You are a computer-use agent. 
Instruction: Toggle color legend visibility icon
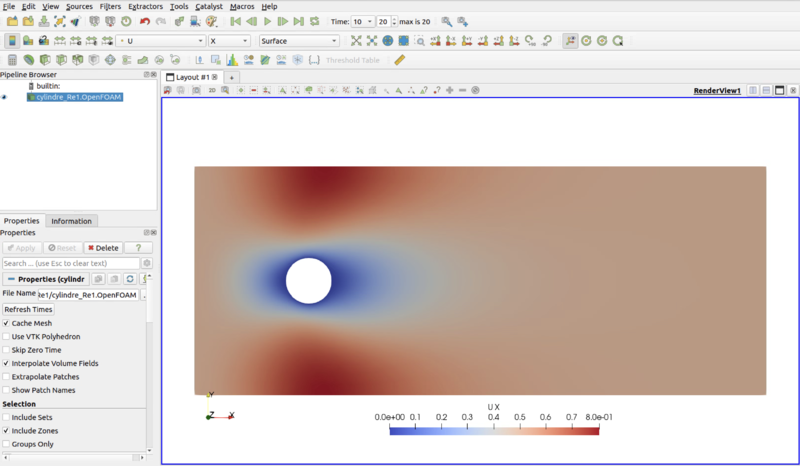point(12,41)
